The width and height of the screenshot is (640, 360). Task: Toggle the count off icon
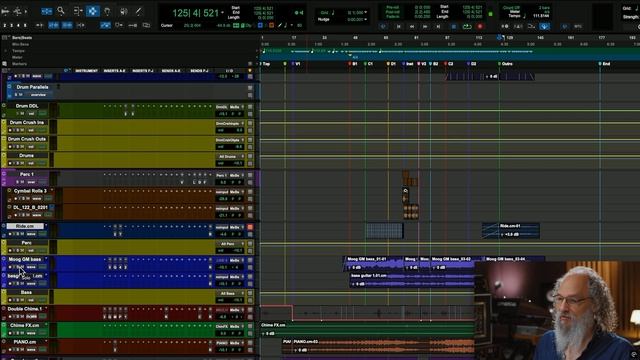point(531,27)
